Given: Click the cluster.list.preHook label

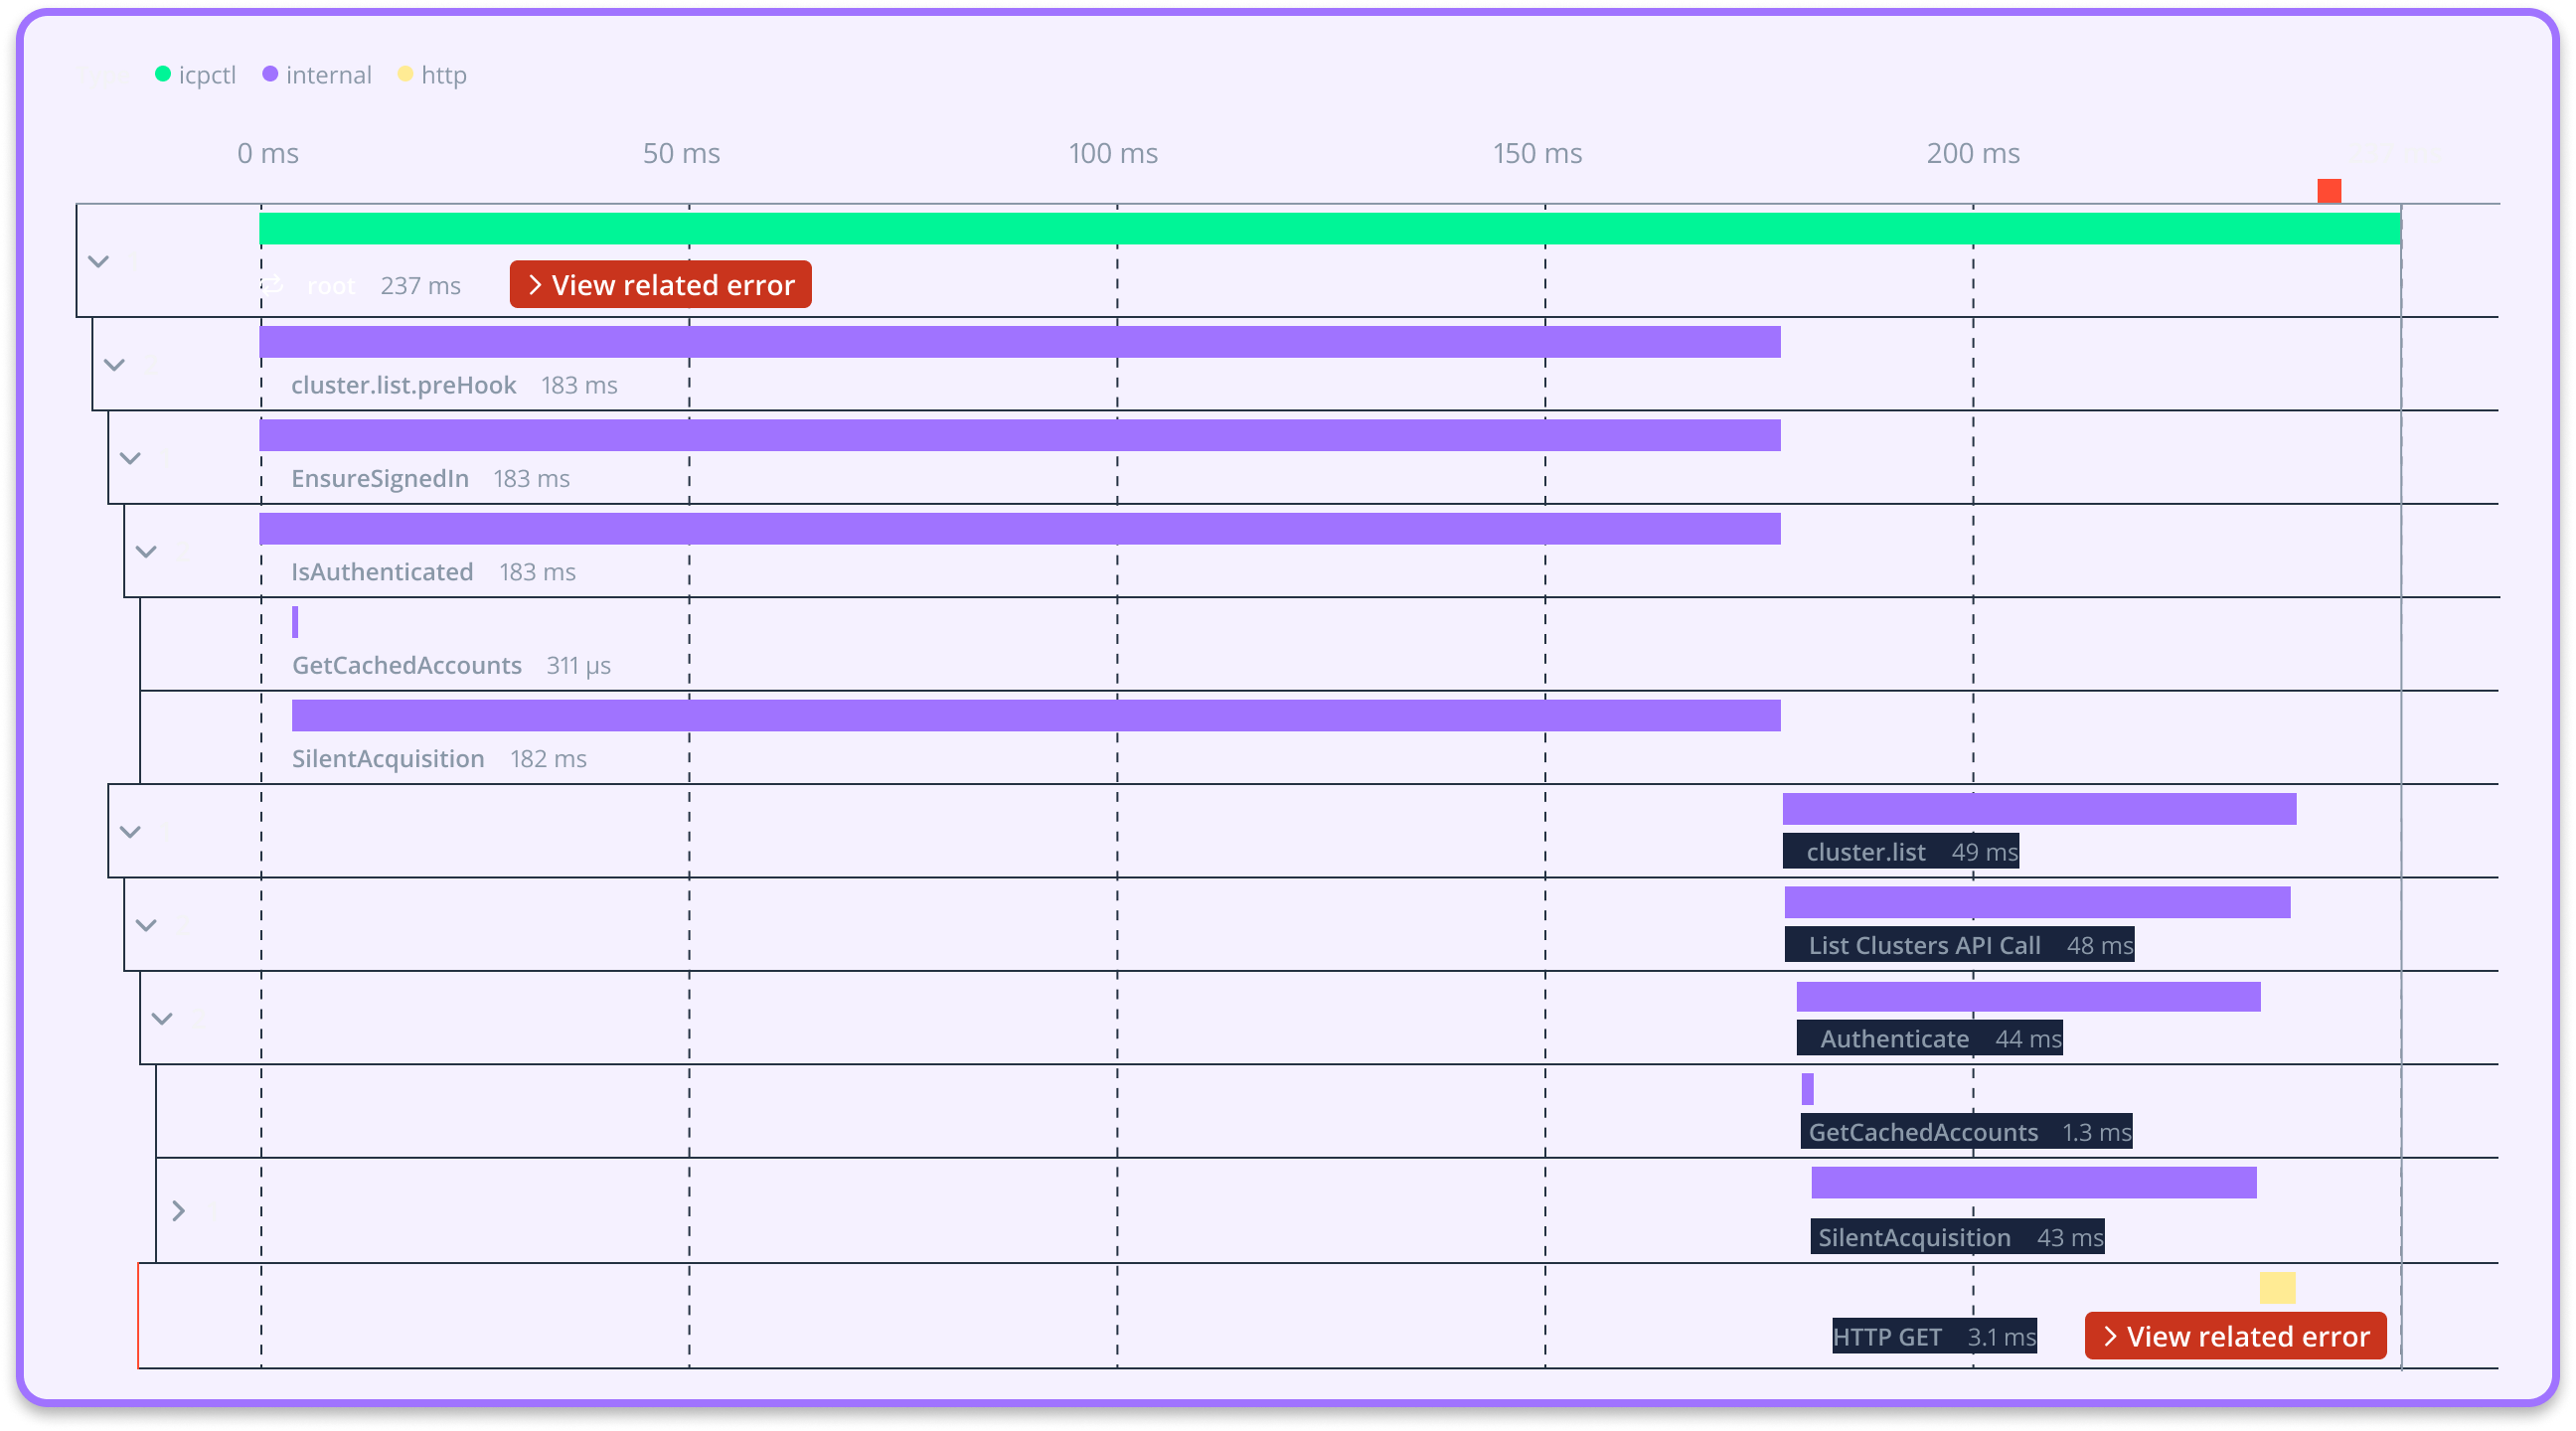Looking at the screenshot, I should coord(403,385).
